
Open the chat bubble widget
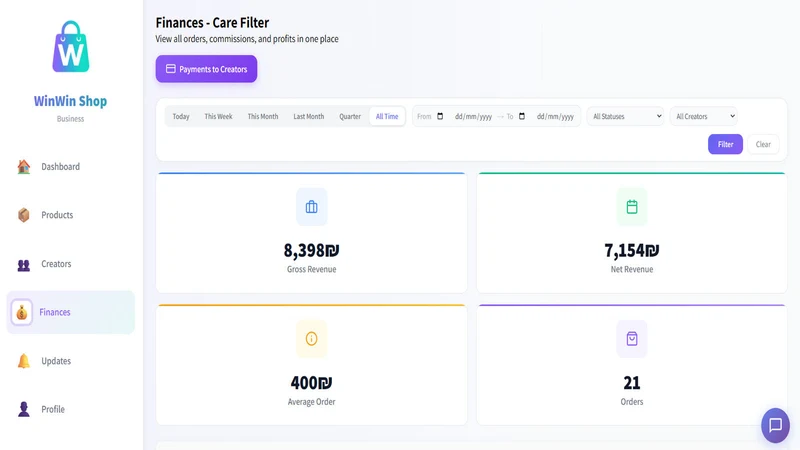coord(776,425)
